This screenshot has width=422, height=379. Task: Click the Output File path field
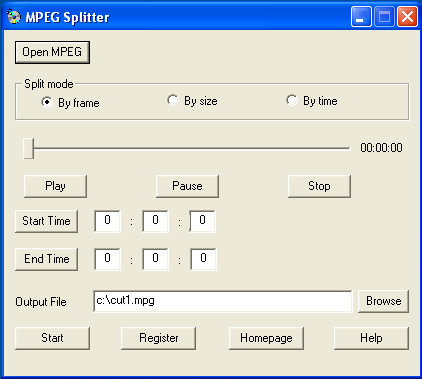point(223,301)
